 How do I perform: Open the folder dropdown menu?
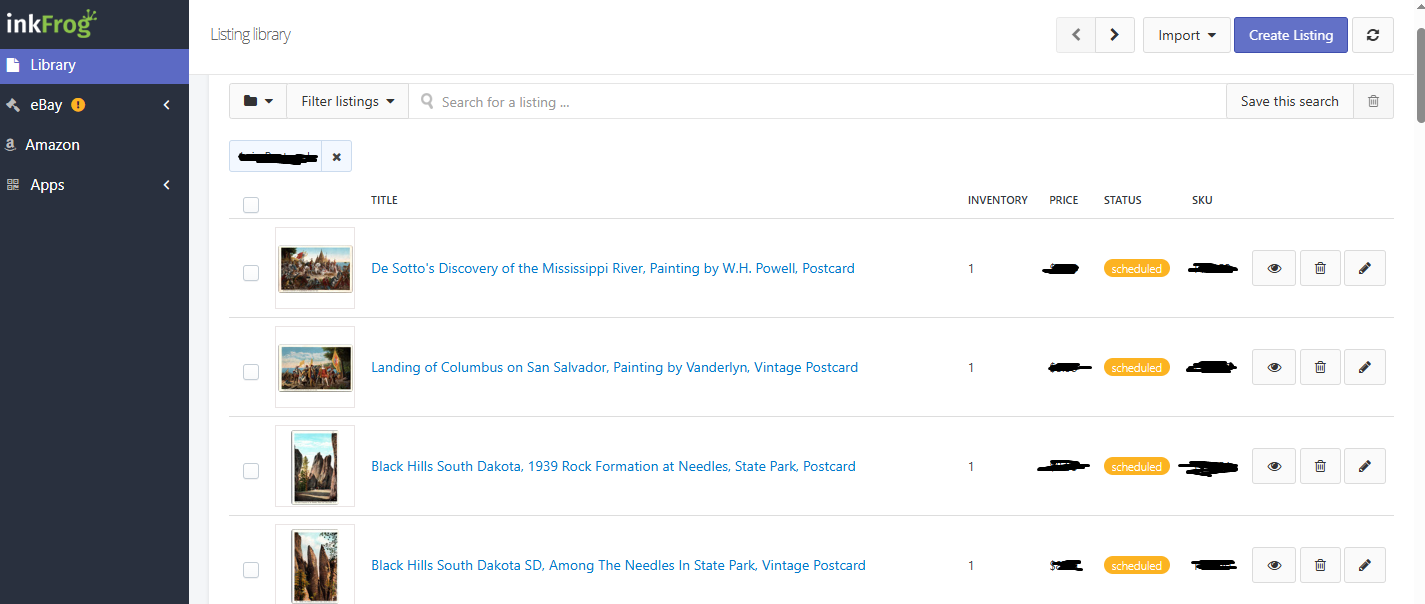tap(258, 101)
